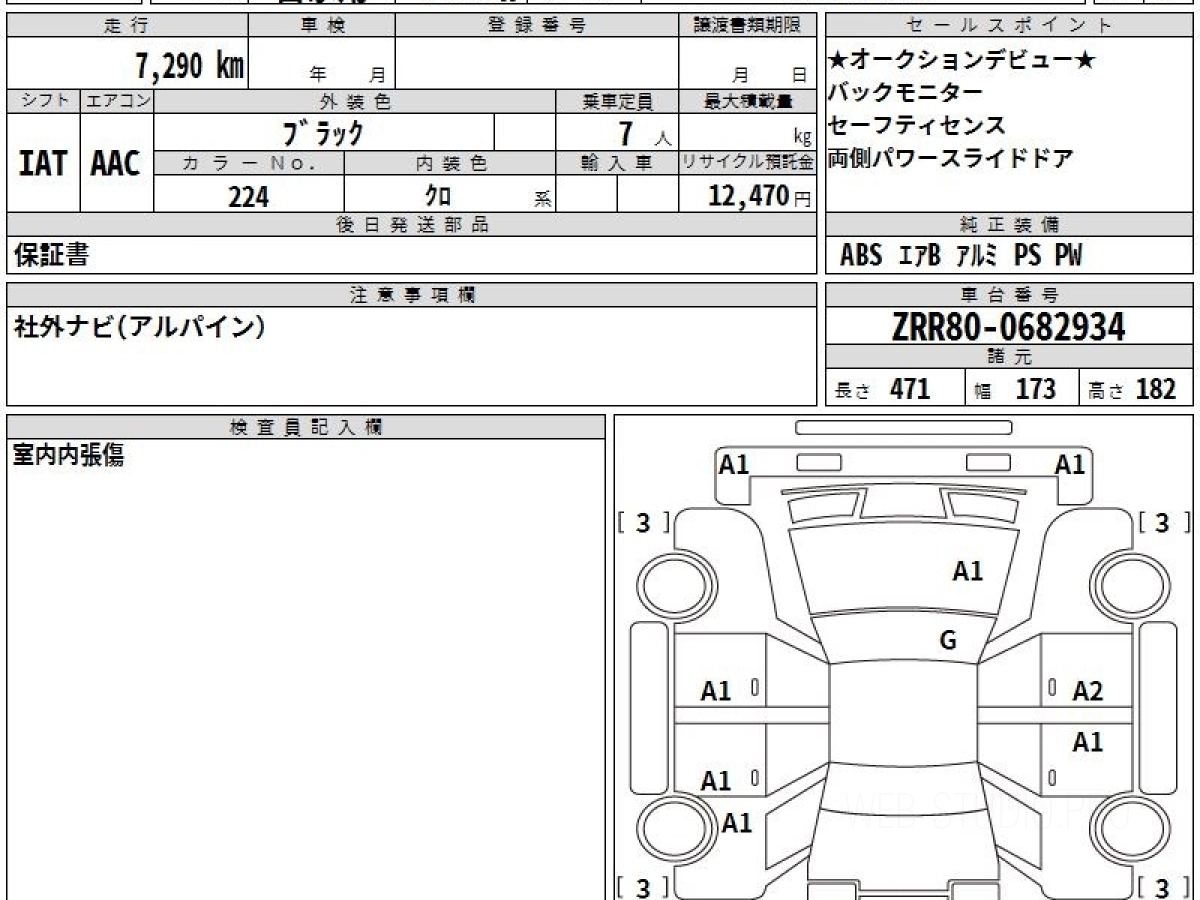Click the シフト column header
Image resolution: width=1200 pixels, height=900 pixels.
(43, 101)
